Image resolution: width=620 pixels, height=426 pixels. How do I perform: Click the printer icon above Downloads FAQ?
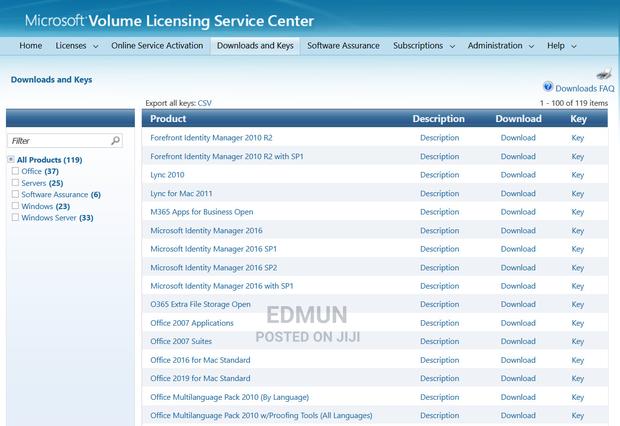coord(605,73)
